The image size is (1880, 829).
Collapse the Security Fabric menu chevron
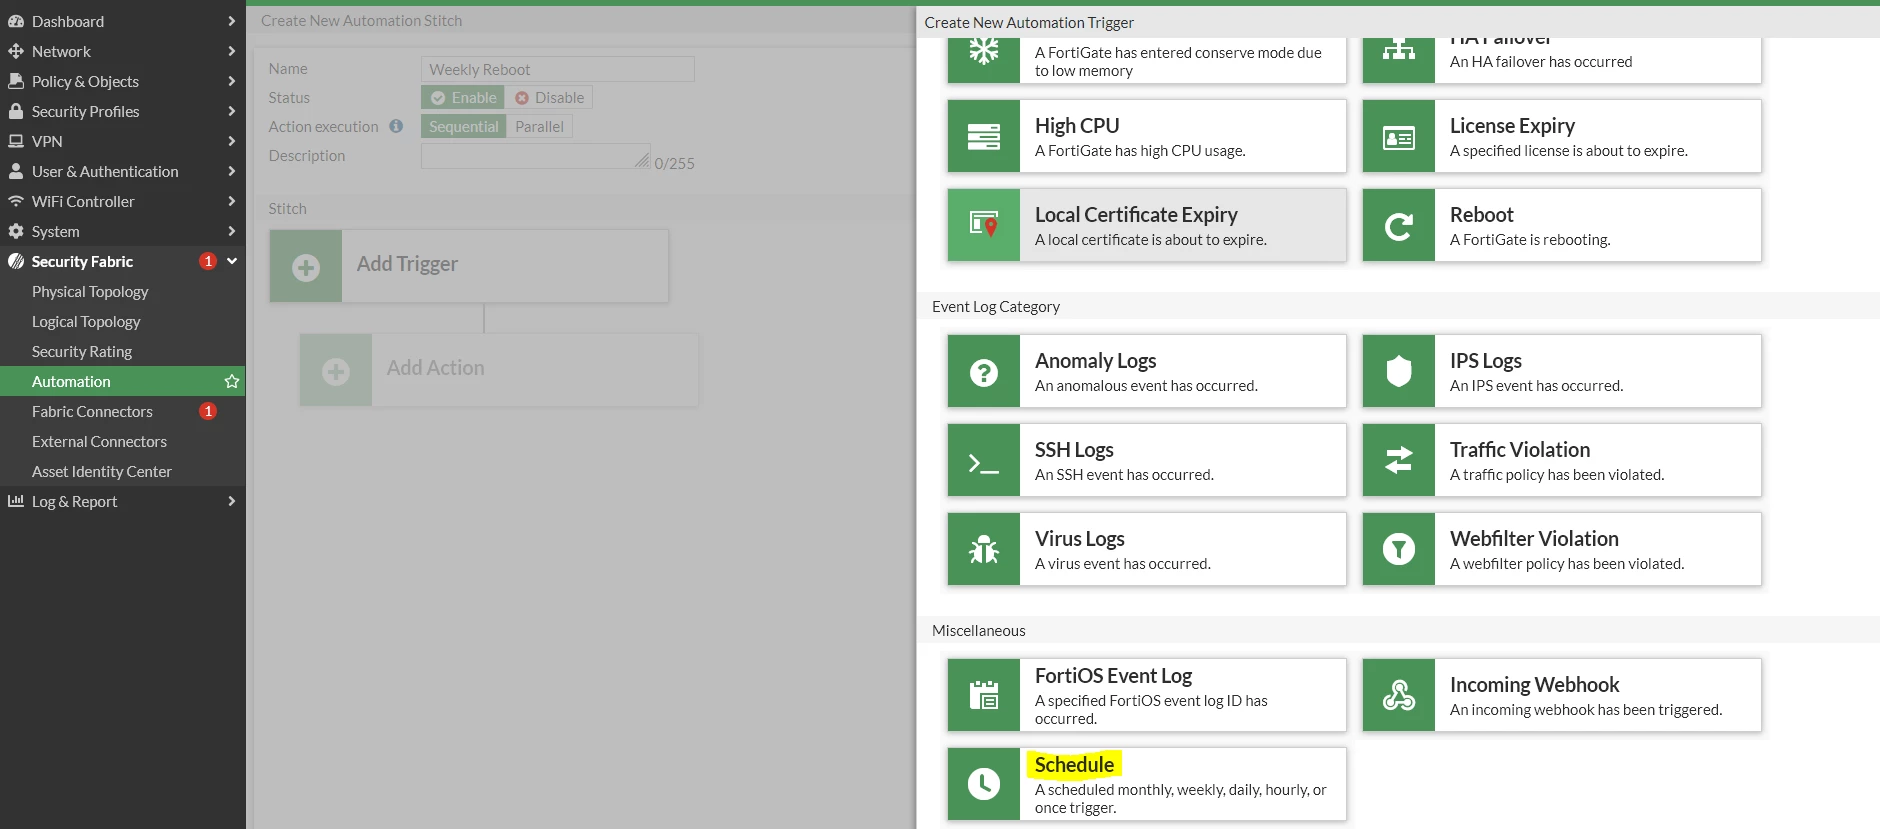click(232, 261)
